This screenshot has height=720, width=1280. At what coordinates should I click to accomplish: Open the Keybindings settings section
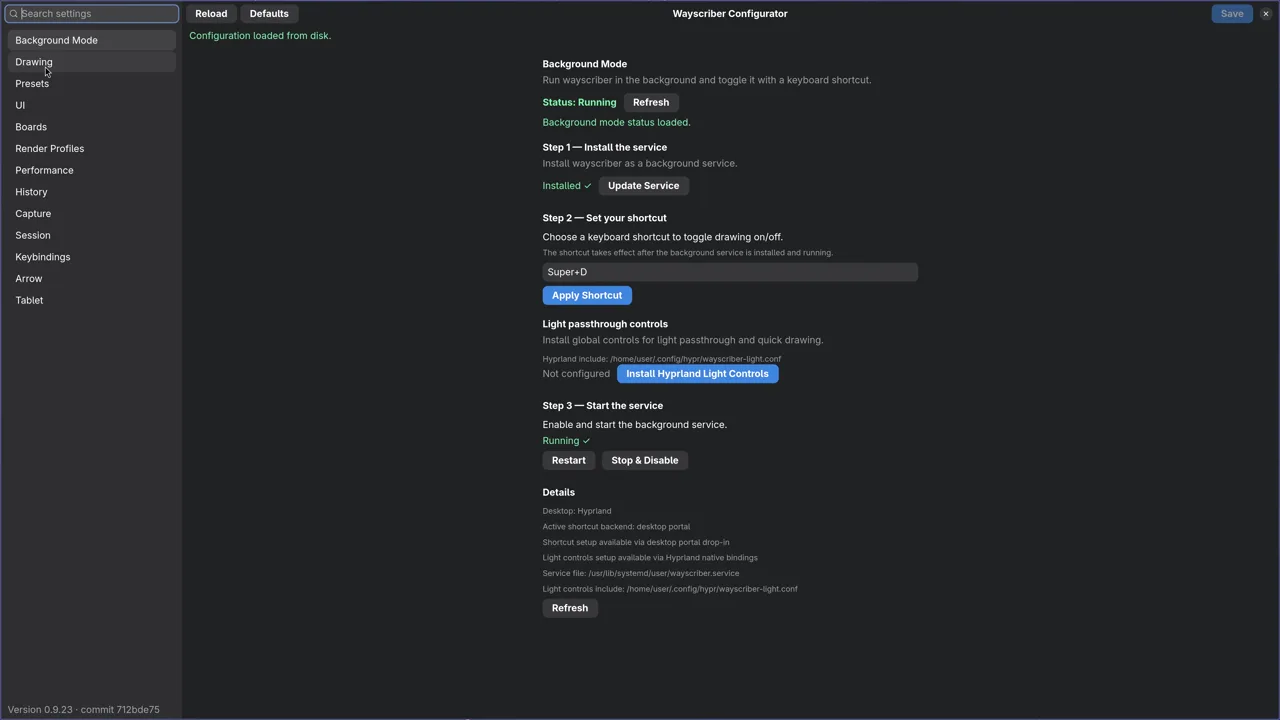click(x=92, y=257)
